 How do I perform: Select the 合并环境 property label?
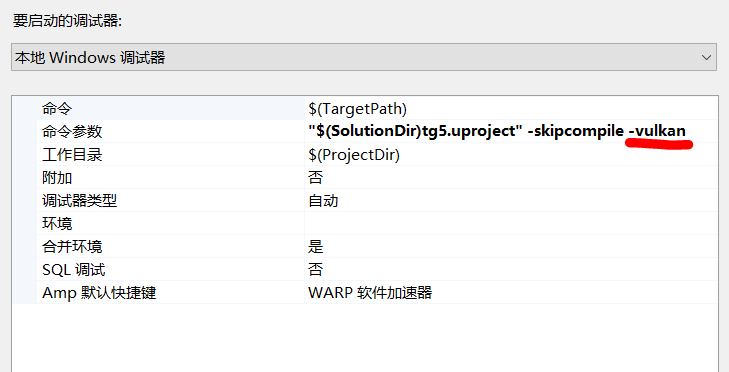click(x=72, y=246)
